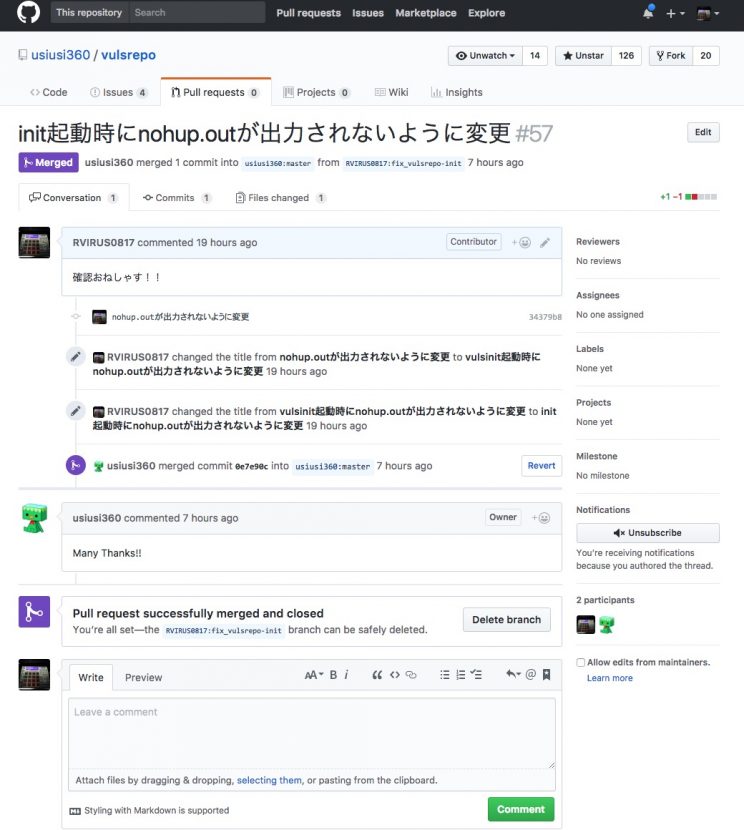Insert a quote in the comment editor
Viewport: 744px width, 830px height.
click(x=377, y=676)
